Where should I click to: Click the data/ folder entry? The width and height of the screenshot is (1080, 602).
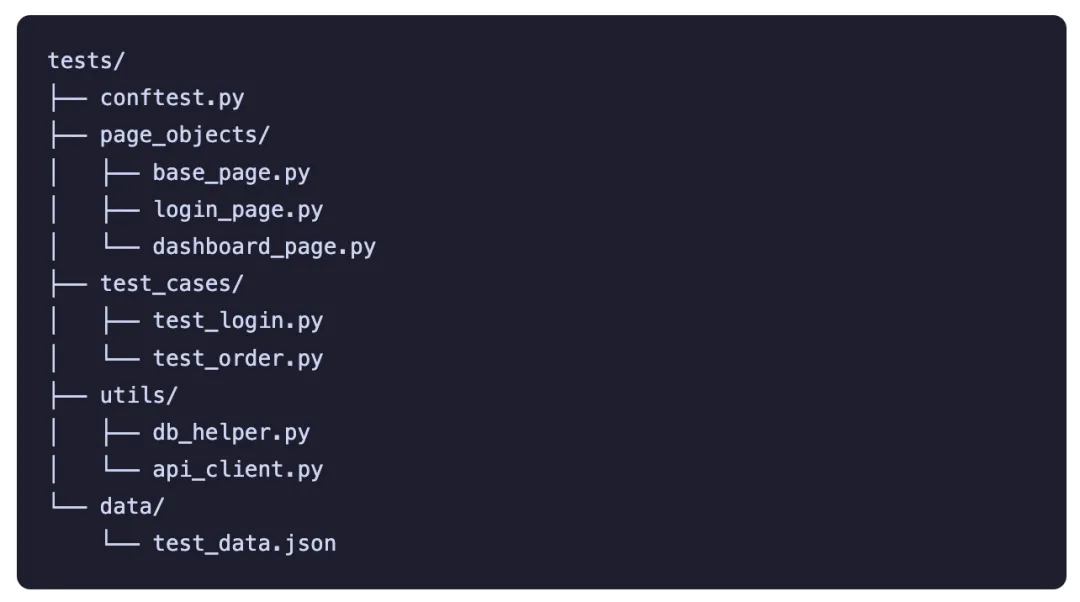pyautogui.click(x=132, y=507)
